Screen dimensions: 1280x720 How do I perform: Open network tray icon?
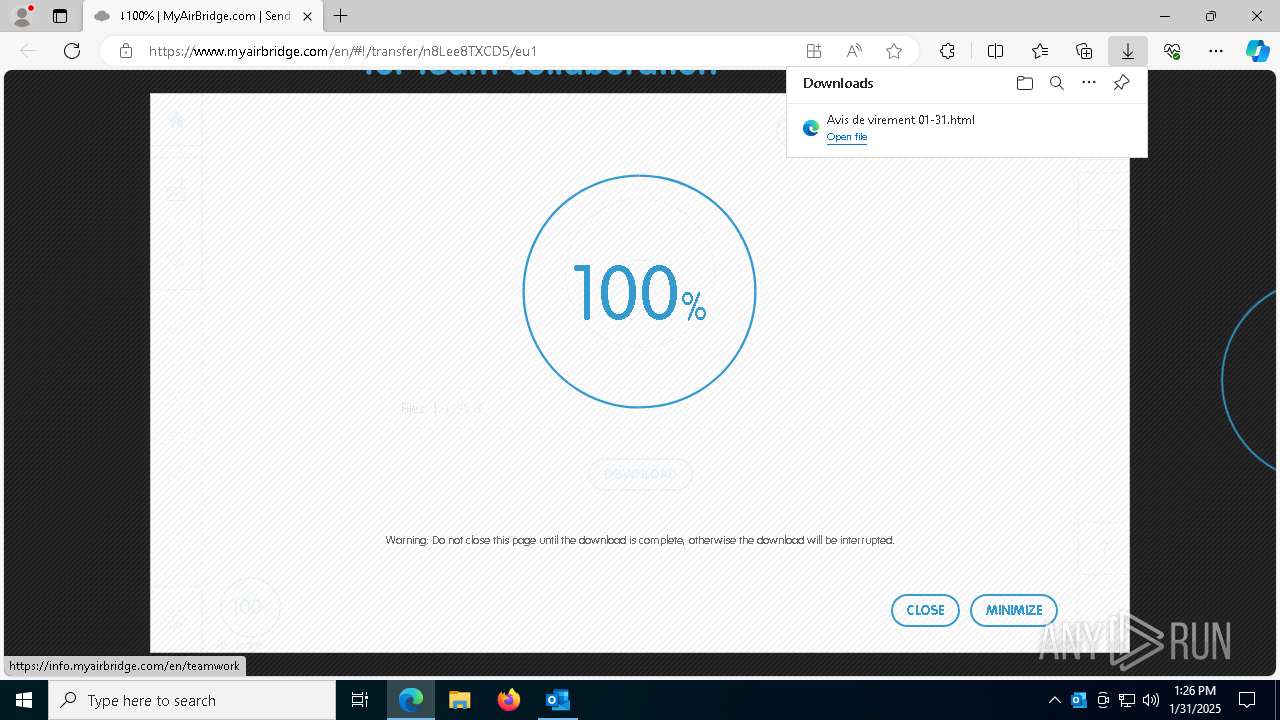pyautogui.click(x=1127, y=700)
